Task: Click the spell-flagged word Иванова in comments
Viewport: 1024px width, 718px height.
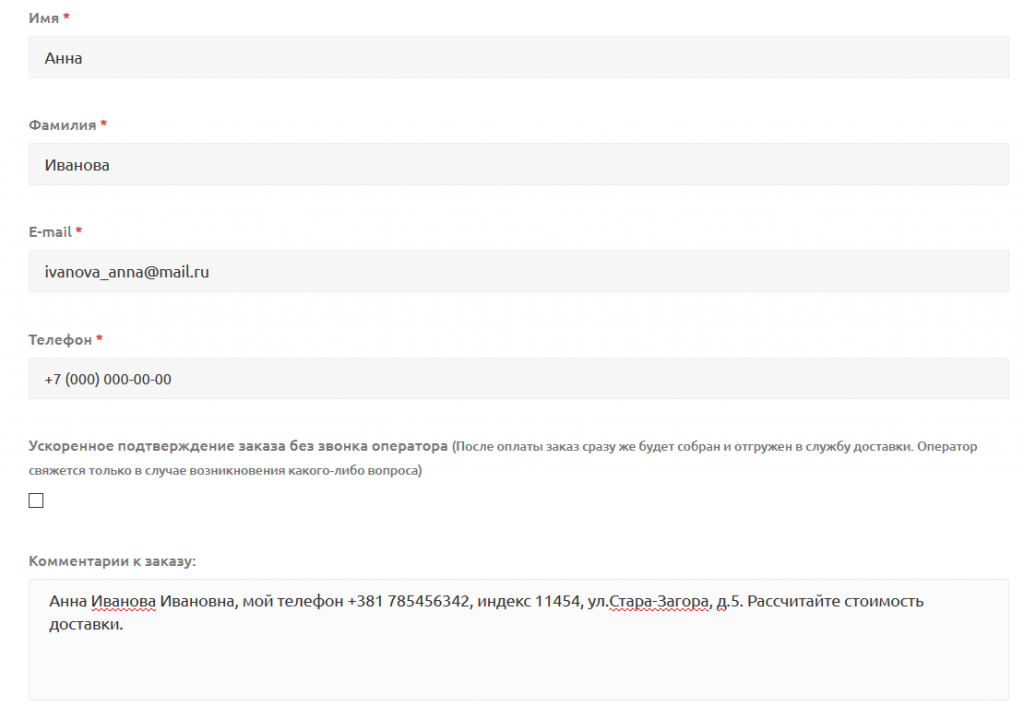Action: (x=123, y=601)
